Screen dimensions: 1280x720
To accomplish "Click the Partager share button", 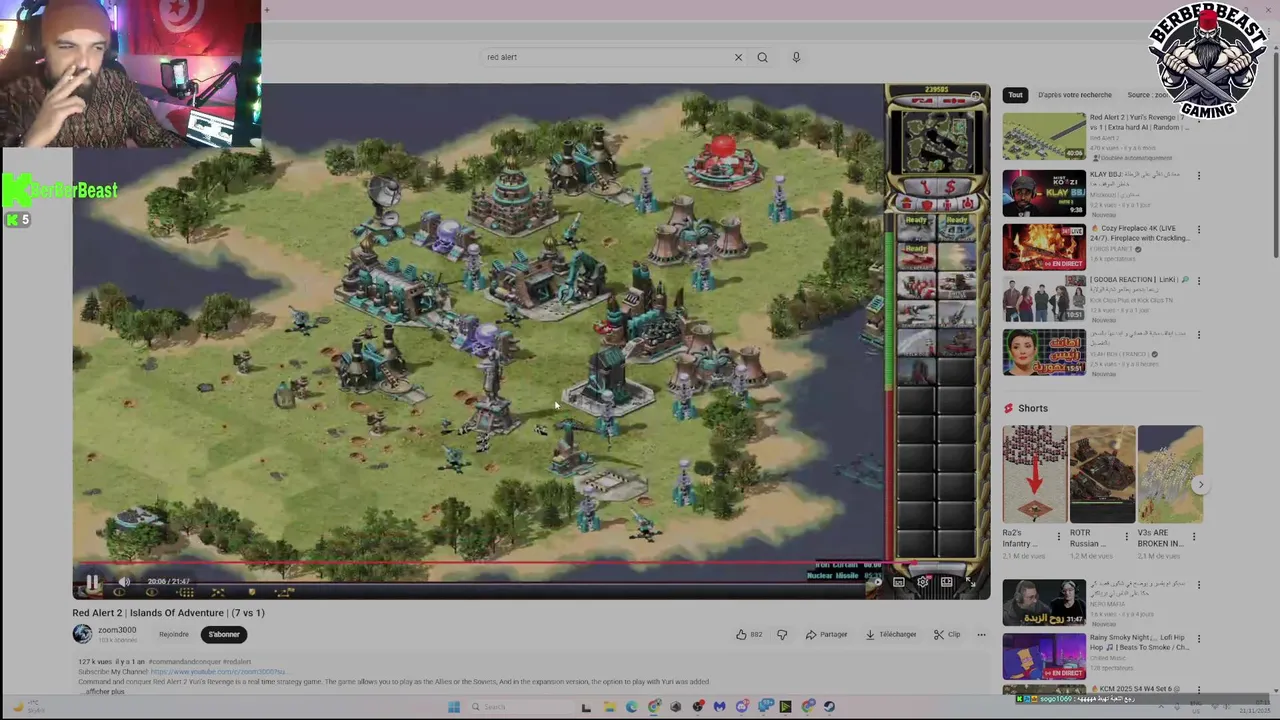I will click(x=826, y=634).
